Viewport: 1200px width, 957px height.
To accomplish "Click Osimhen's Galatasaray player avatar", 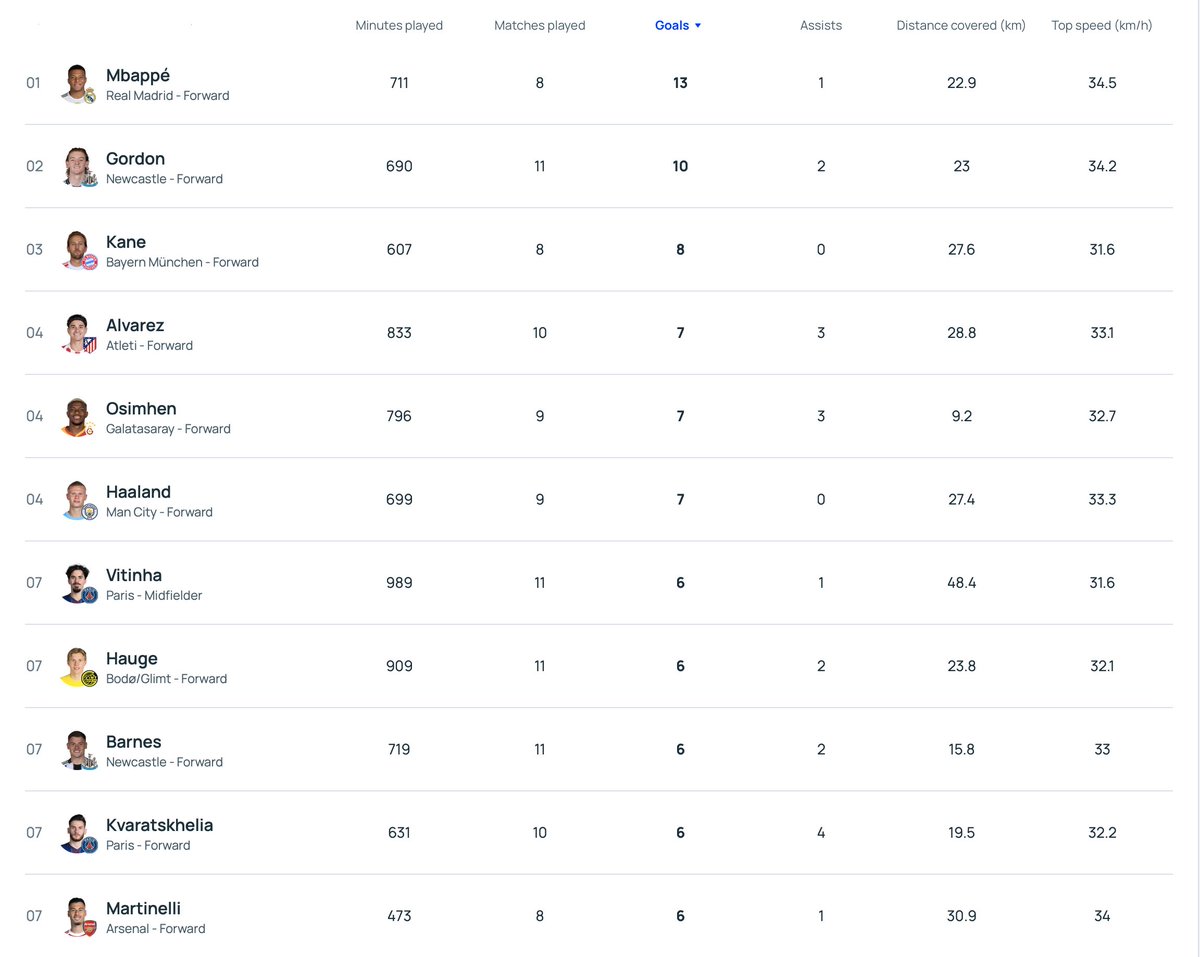I will (77, 416).
